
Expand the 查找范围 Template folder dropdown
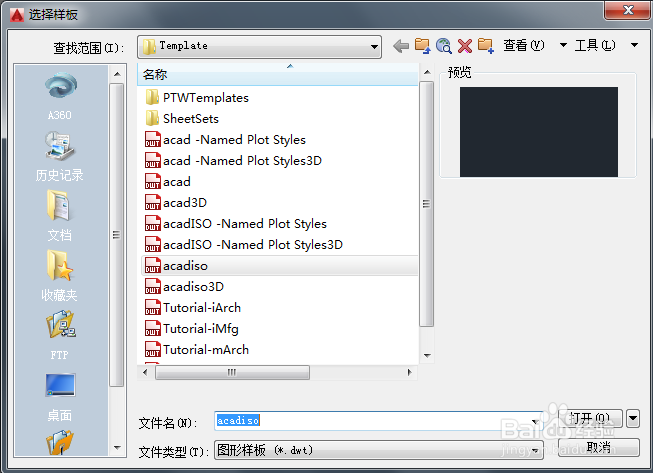pos(374,47)
